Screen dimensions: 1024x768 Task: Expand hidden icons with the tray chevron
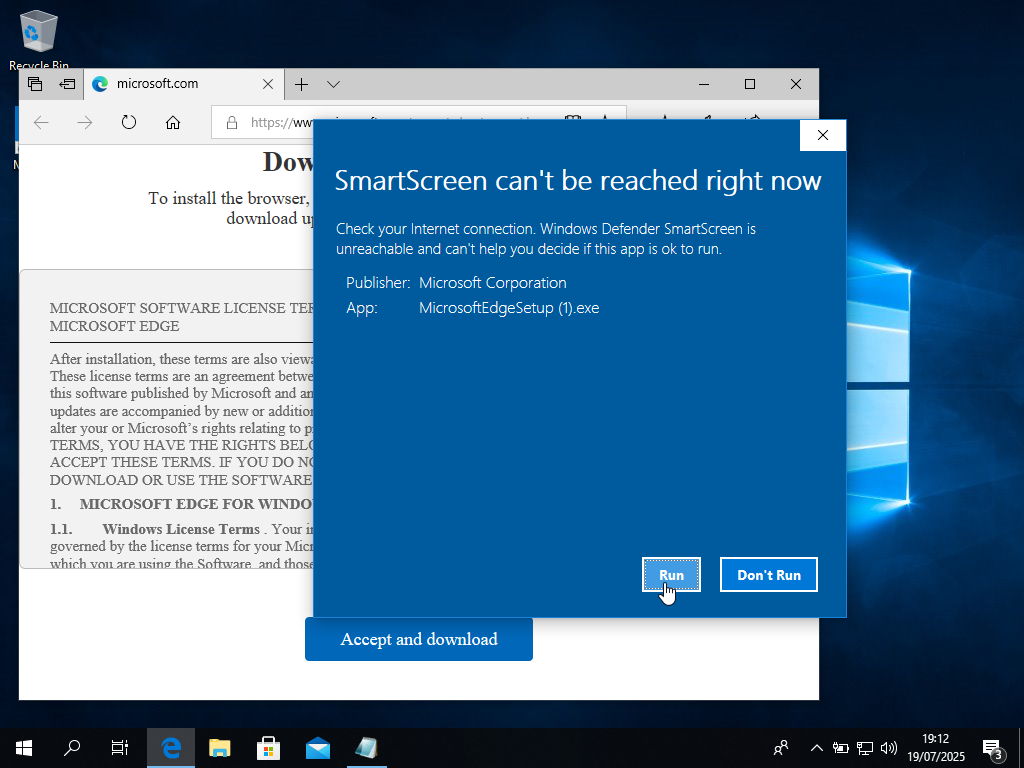tap(817, 748)
